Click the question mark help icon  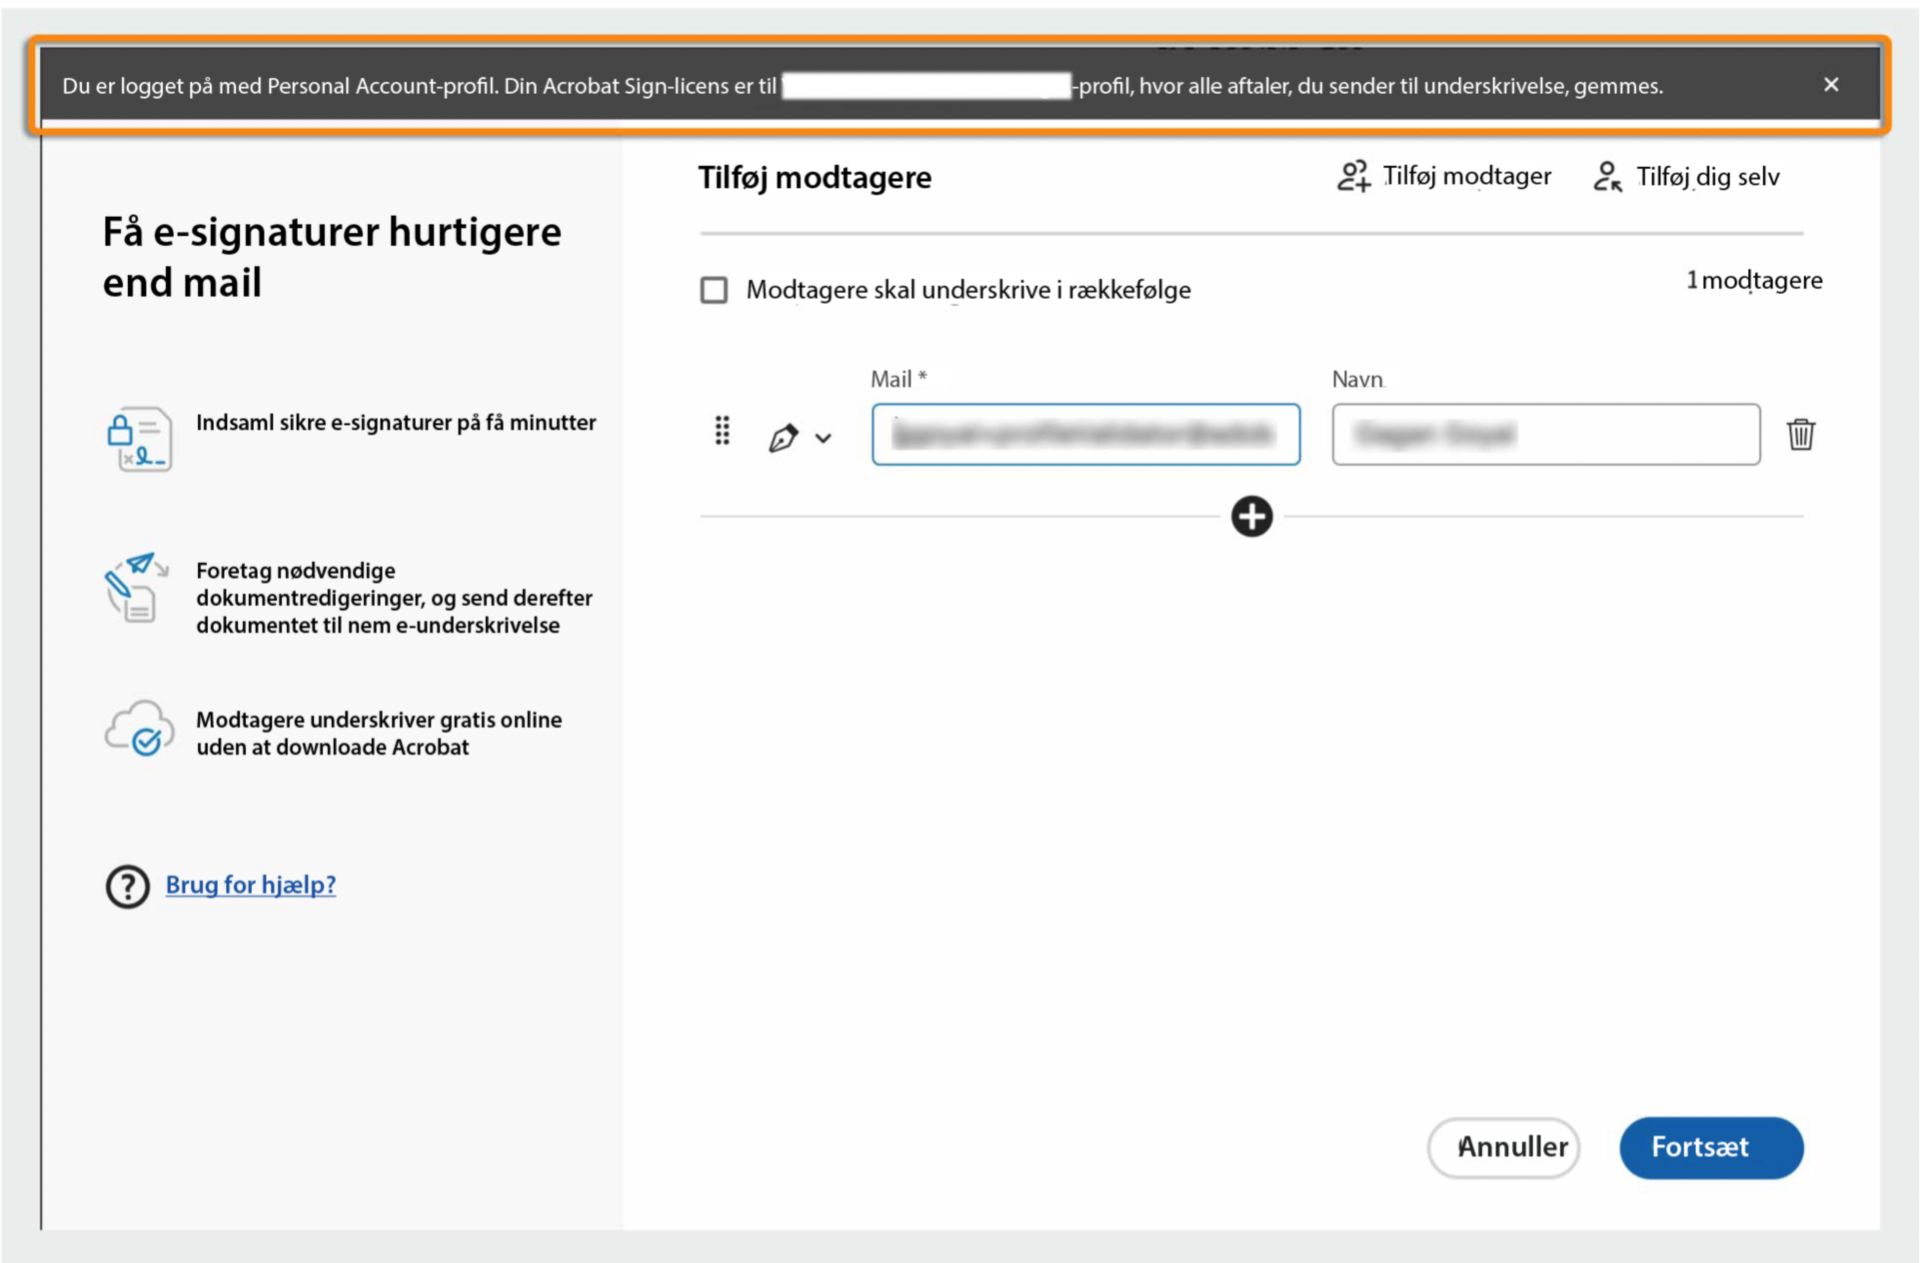(x=127, y=886)
